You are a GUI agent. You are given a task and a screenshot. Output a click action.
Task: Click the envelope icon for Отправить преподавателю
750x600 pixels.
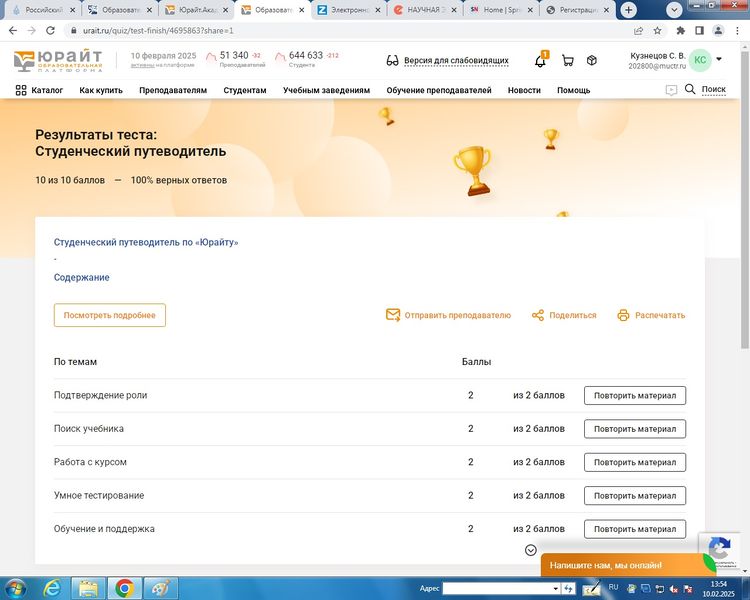(393, 315)
